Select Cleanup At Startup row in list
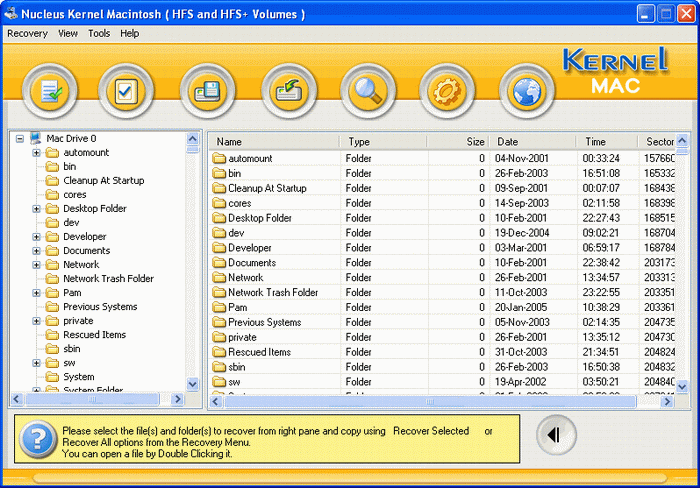 [442, 188]
